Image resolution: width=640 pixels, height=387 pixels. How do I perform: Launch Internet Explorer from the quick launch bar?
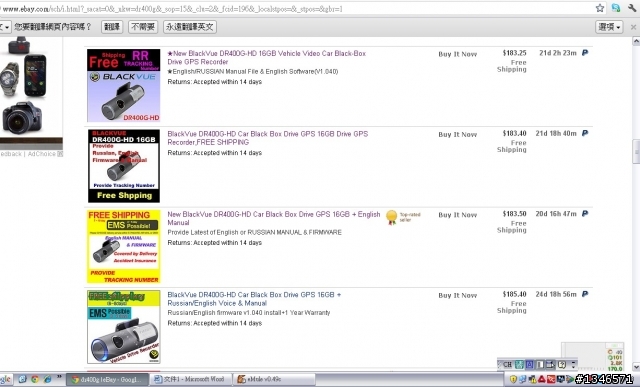[x=47, y=379]
